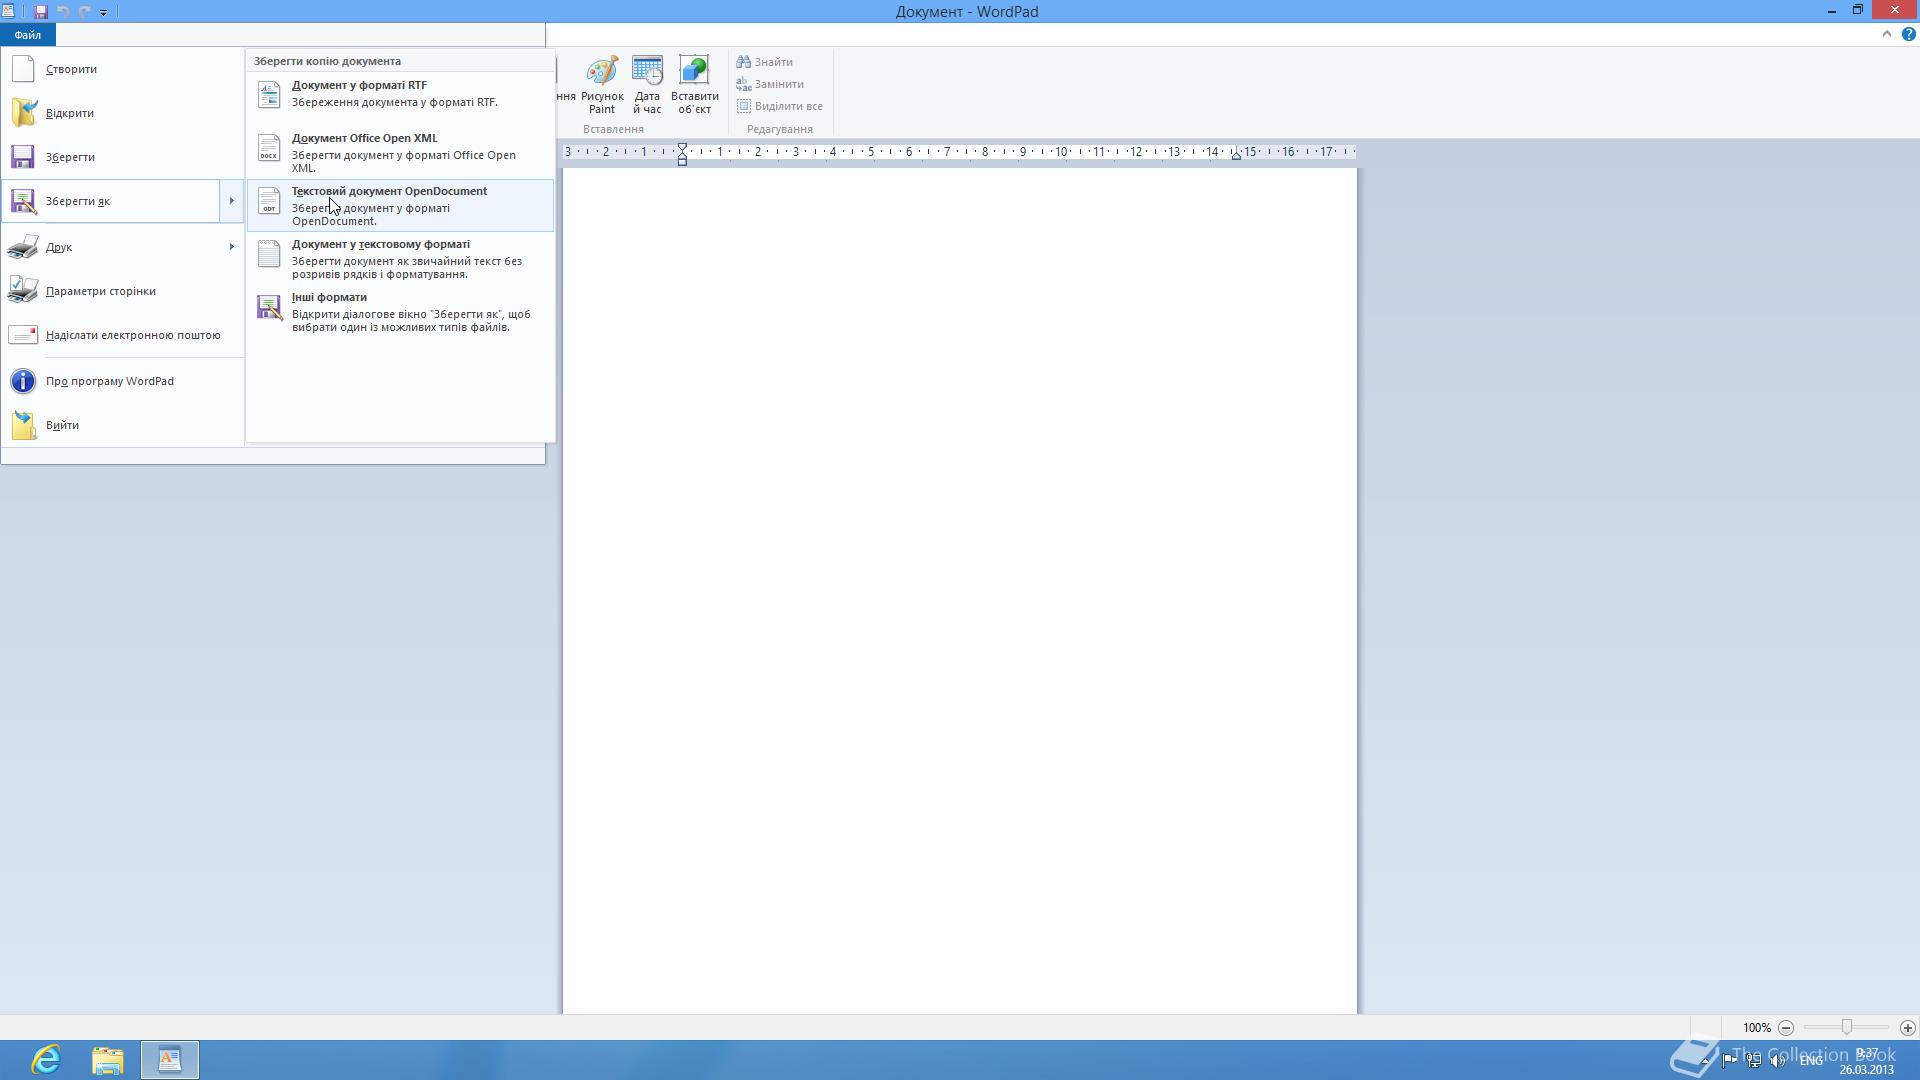Insert a Рисунок Paint drawing
Viewport: 1920px width, 1080px height.
coord(602,85)
